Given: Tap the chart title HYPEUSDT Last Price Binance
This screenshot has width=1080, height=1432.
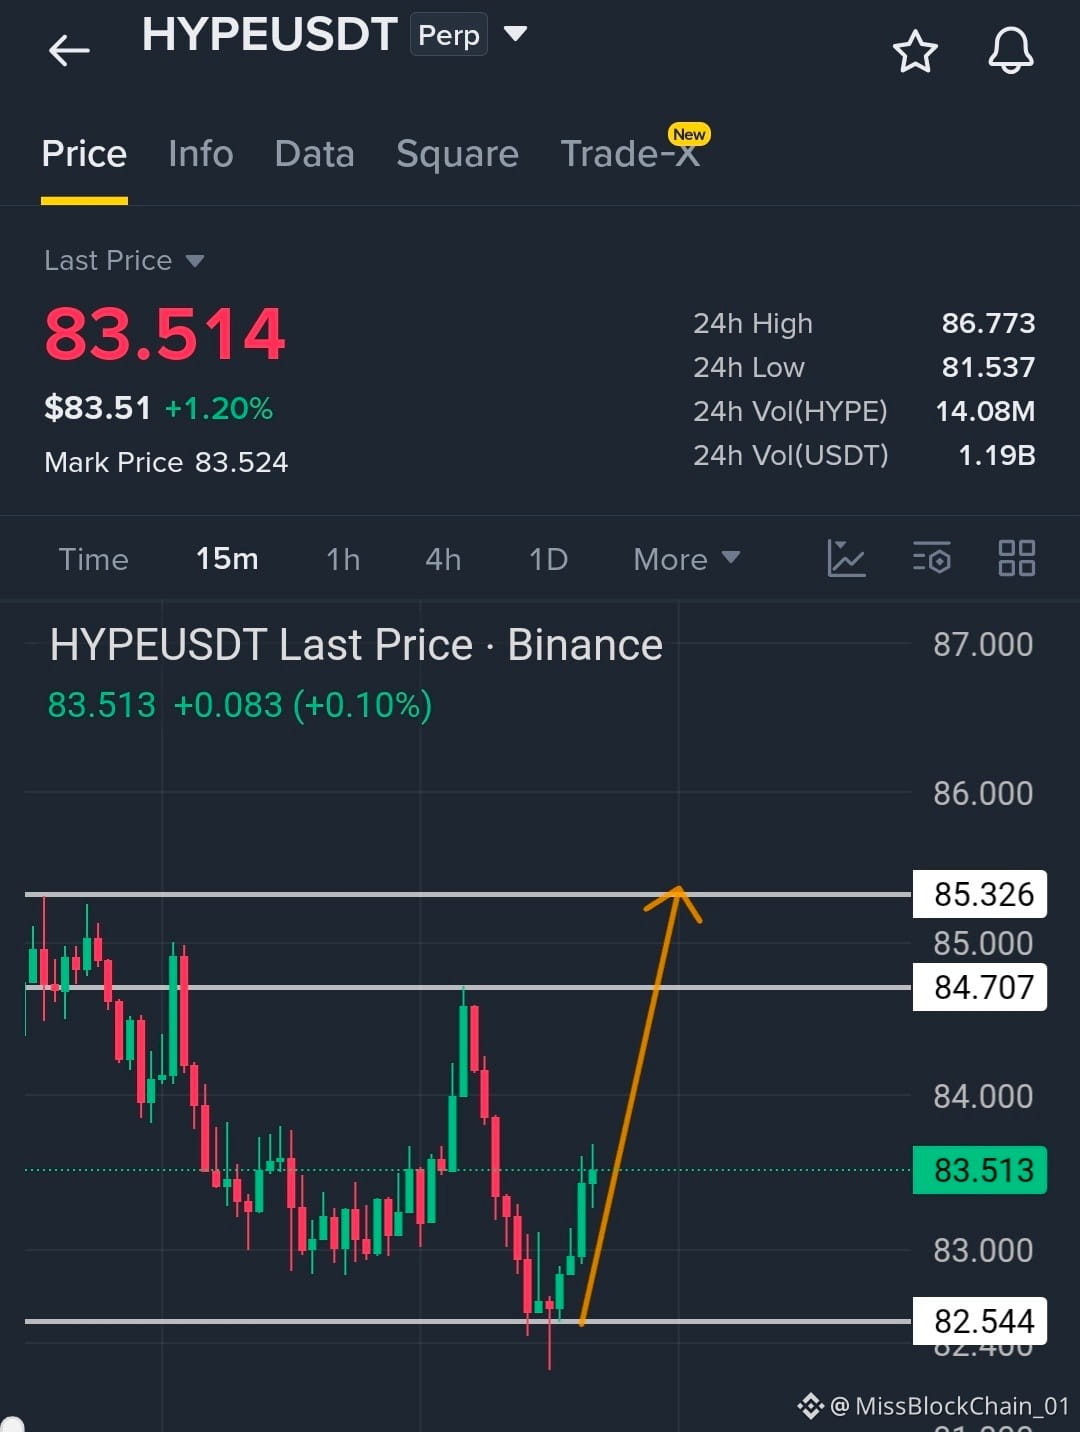Looking at the screenshot, I should tap(356, 645).
